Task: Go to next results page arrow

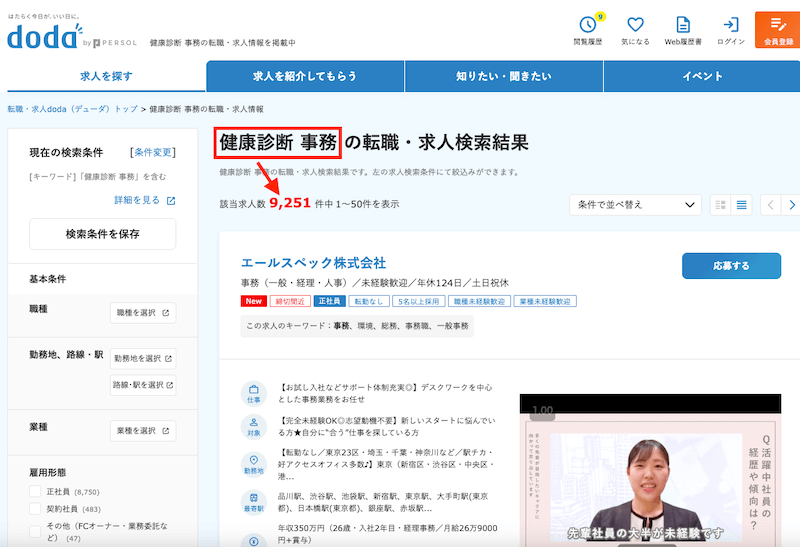Action: tap(791, 205)
